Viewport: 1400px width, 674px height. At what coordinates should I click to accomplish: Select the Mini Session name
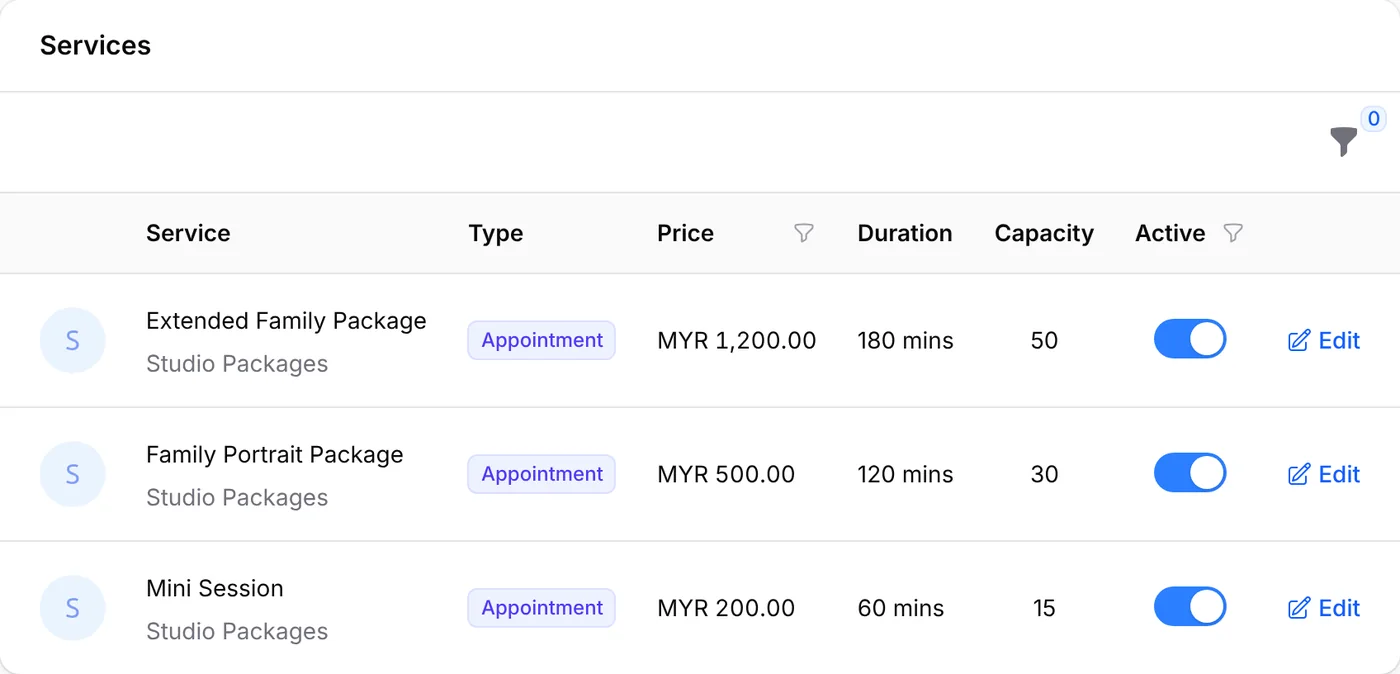(x=215, y=589)
